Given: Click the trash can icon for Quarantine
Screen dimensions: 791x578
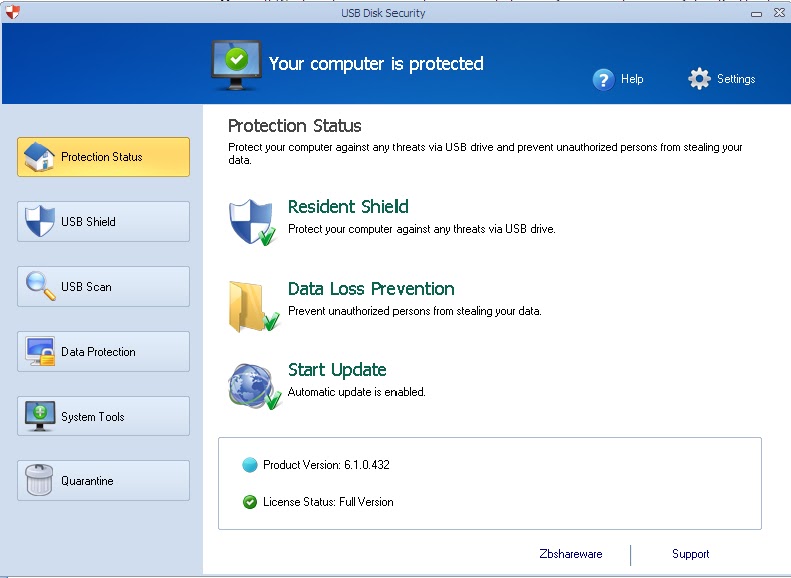Looking at the screenshot, I should [39, 480].
